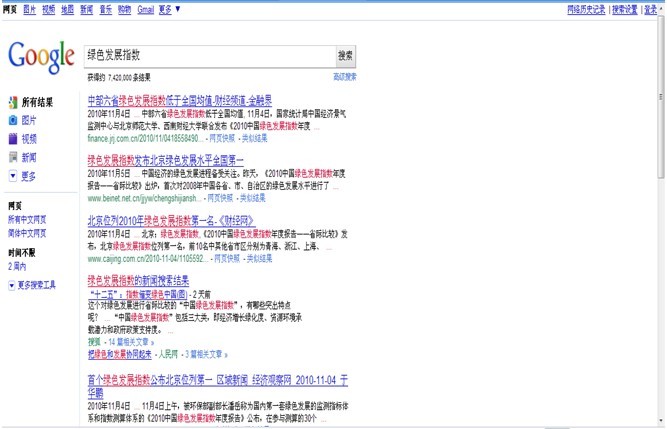Viewport: 667px width, 429px height.
Task: Click 所有结果 label in sidebar
Action: (37, 102)
